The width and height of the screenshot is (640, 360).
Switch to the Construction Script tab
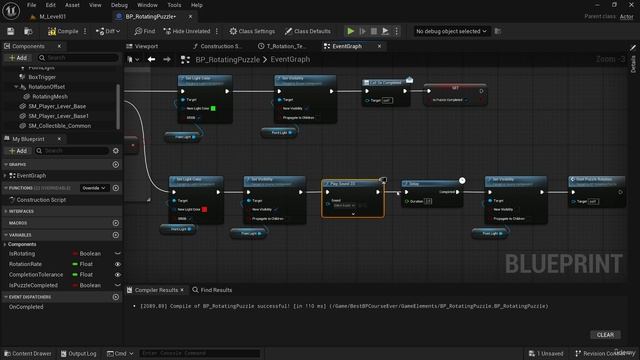click(218, 46)
